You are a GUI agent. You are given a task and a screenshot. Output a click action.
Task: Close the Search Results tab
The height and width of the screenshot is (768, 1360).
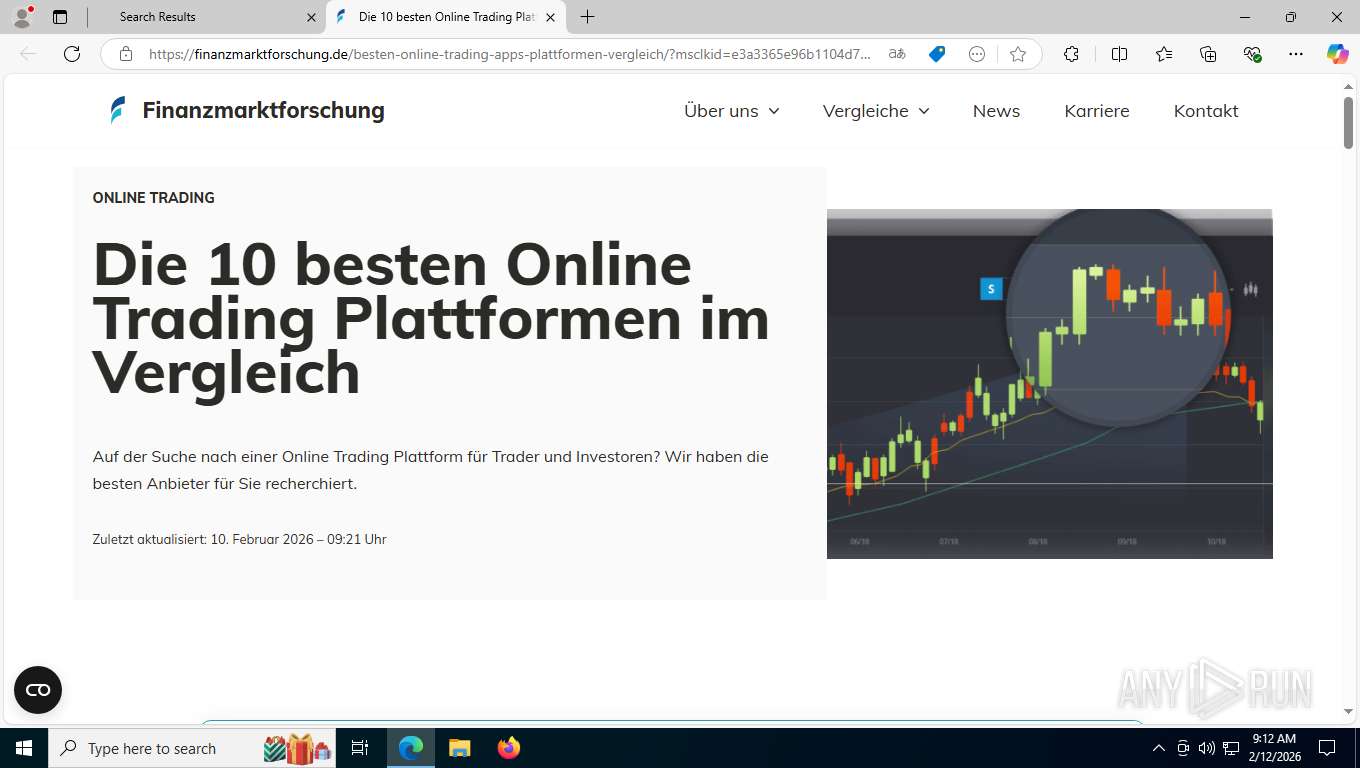click(311, 17)
